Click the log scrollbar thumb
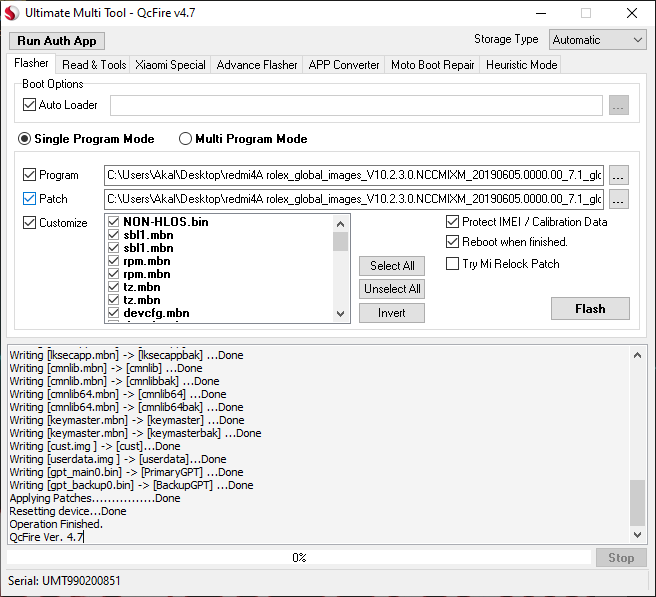This screenshot has height=597, width=656. (637, 503)
